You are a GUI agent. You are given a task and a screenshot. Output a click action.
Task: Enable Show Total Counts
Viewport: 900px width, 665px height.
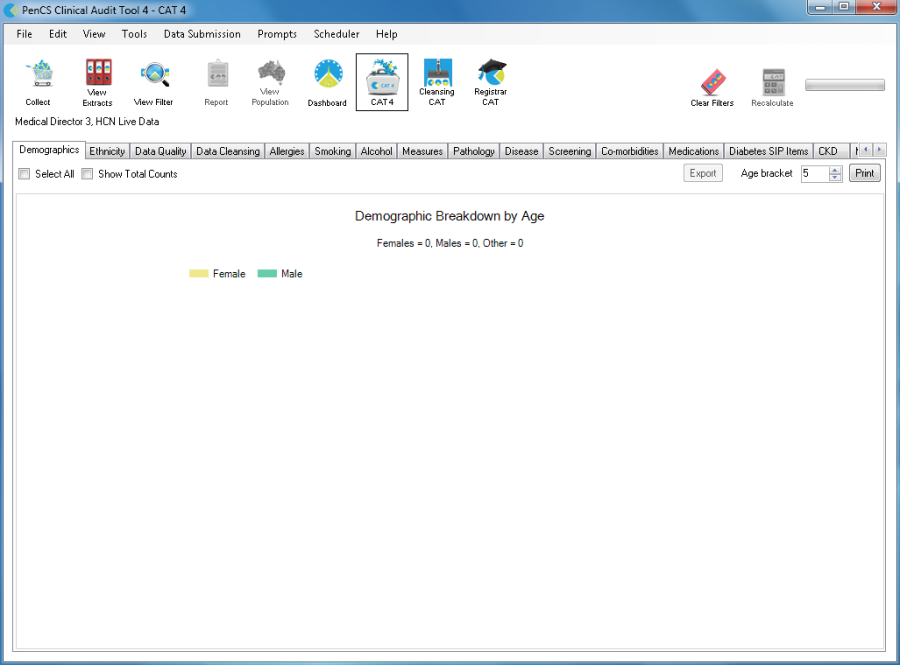87,174
